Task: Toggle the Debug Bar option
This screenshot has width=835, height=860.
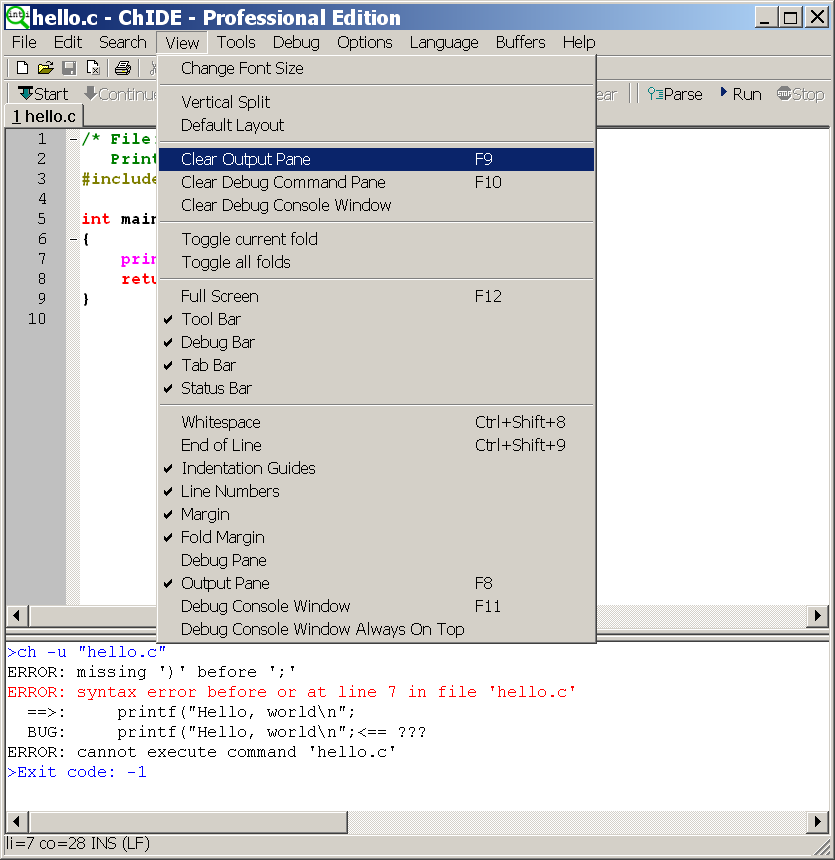Action: tap(376, 342)
